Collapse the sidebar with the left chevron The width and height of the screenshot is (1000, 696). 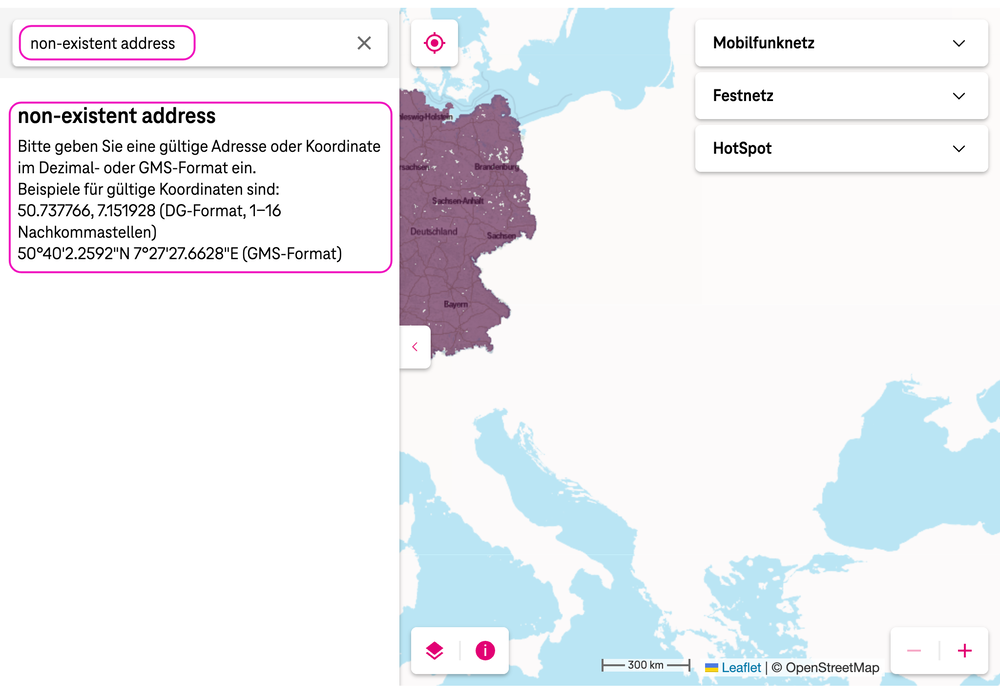[415, 347]
